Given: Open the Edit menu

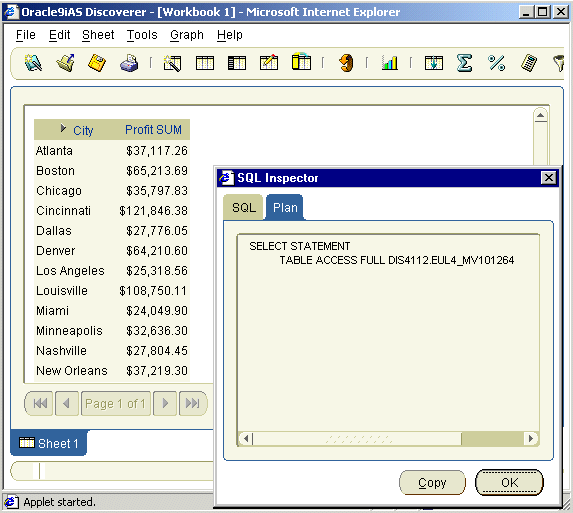Looking at the screenshot, I should [x=59, y=35].
